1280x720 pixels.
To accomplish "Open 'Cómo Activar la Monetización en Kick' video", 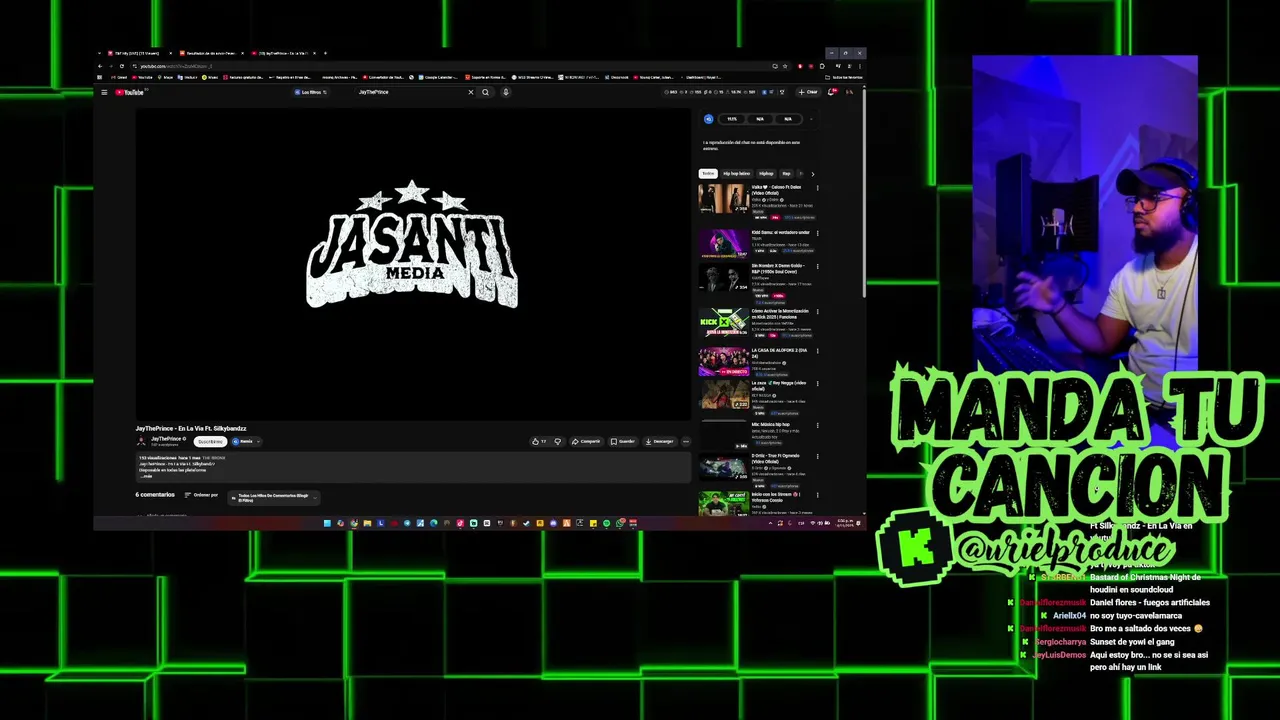I will click(x=723, y=322).
